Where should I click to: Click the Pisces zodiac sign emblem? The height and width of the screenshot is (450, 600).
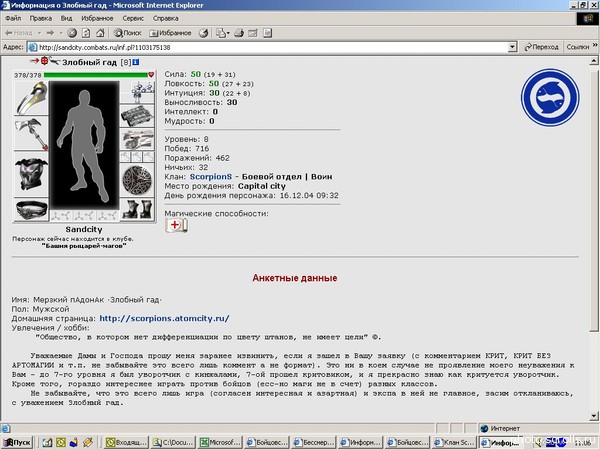pos(550,98)
